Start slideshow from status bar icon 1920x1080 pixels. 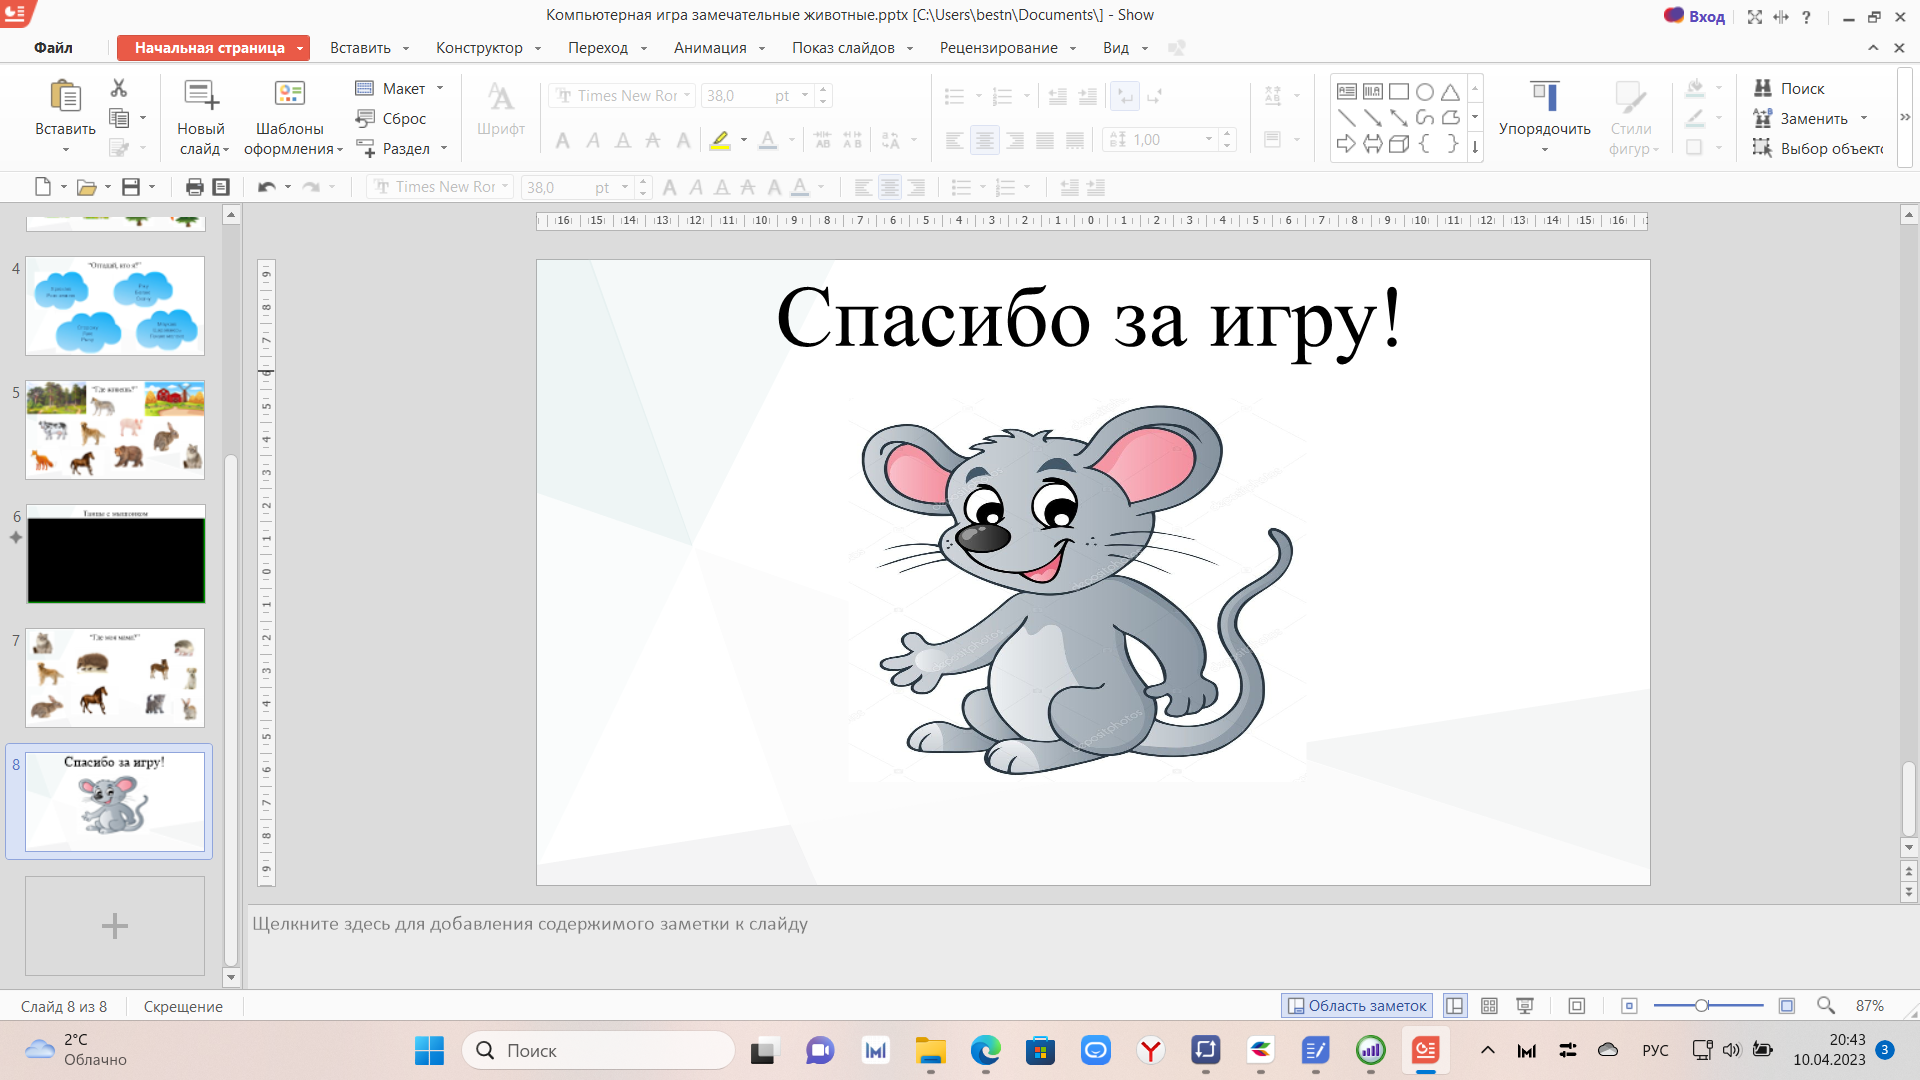coord(1525,1006)
